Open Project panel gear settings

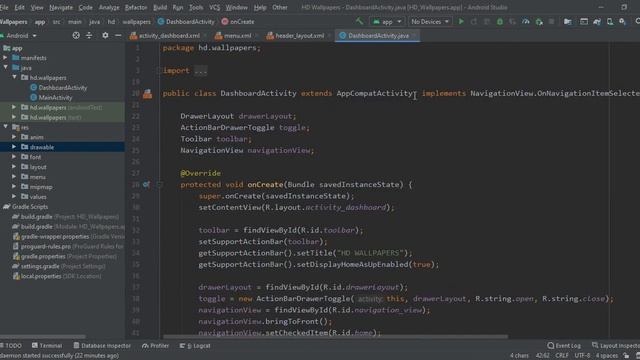point(105,36)
